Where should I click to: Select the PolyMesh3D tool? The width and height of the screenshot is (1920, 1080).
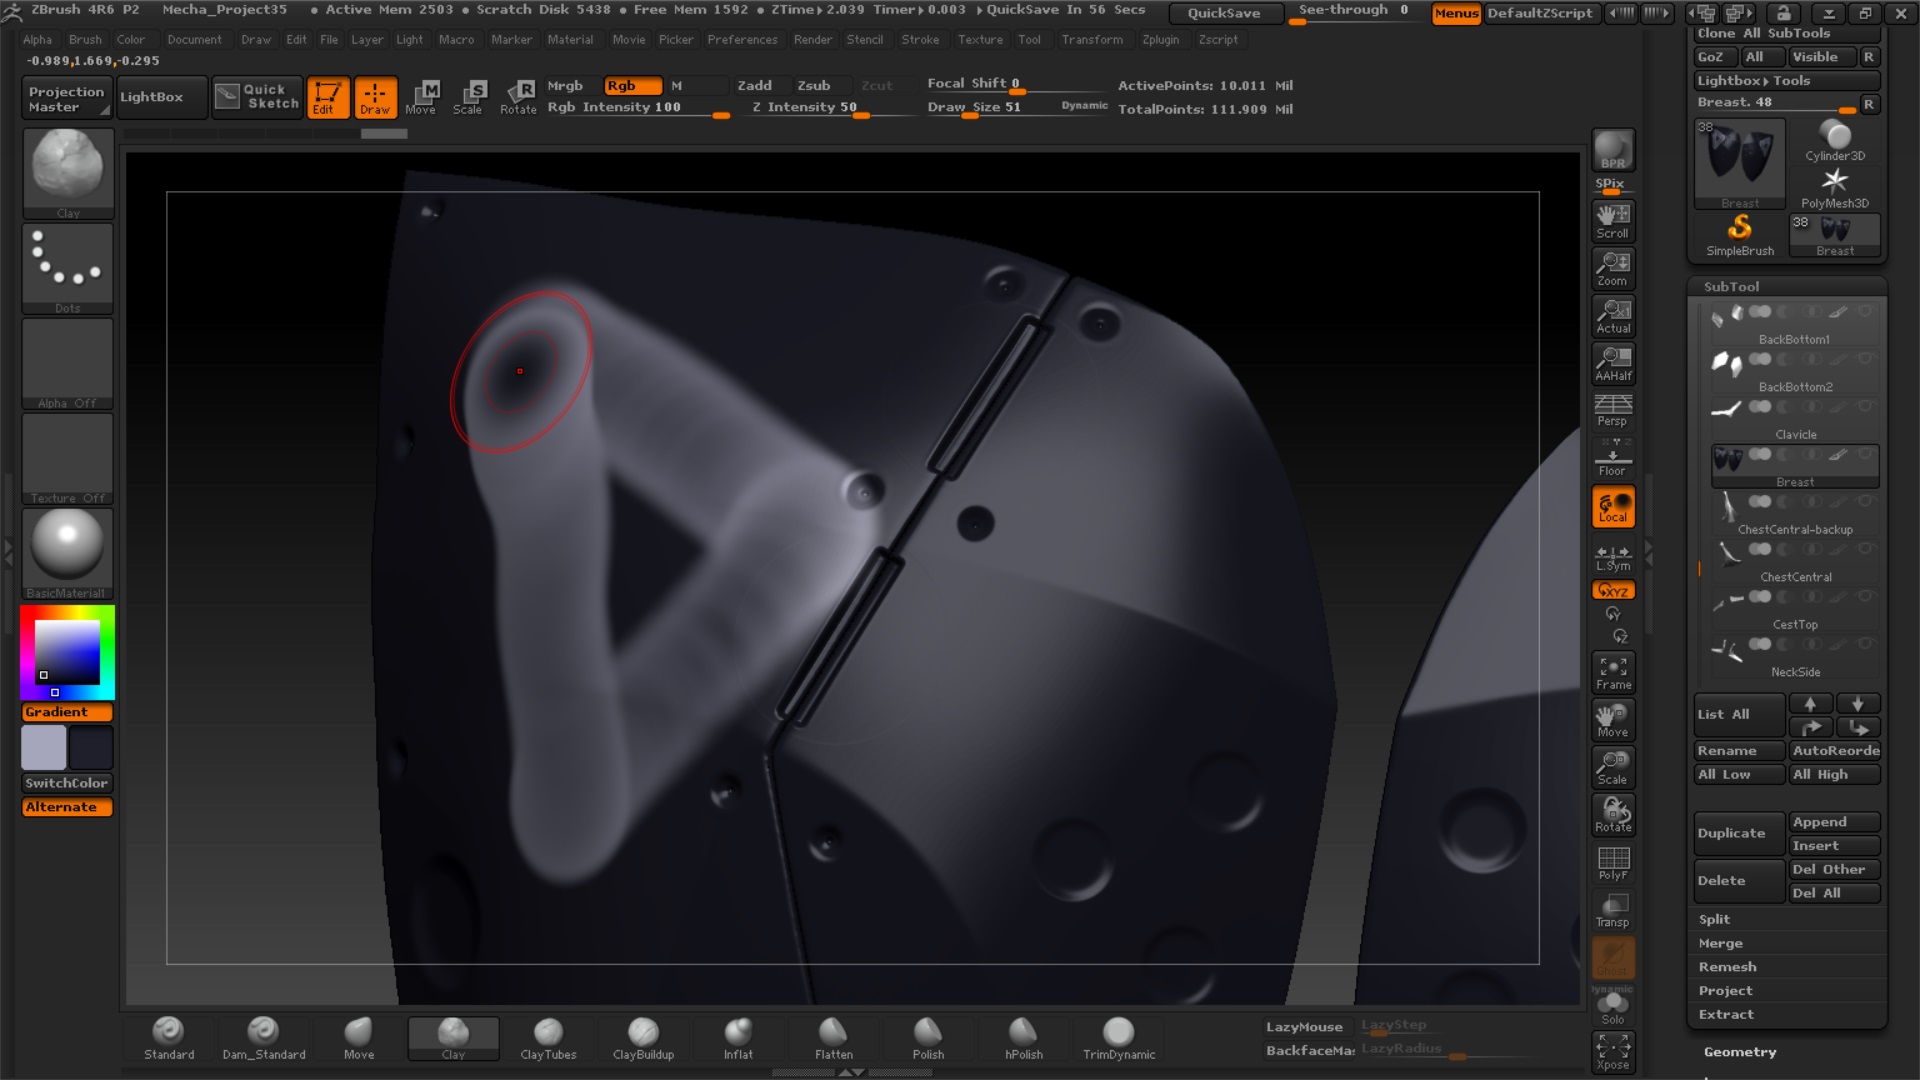[x=1835, y=188]
